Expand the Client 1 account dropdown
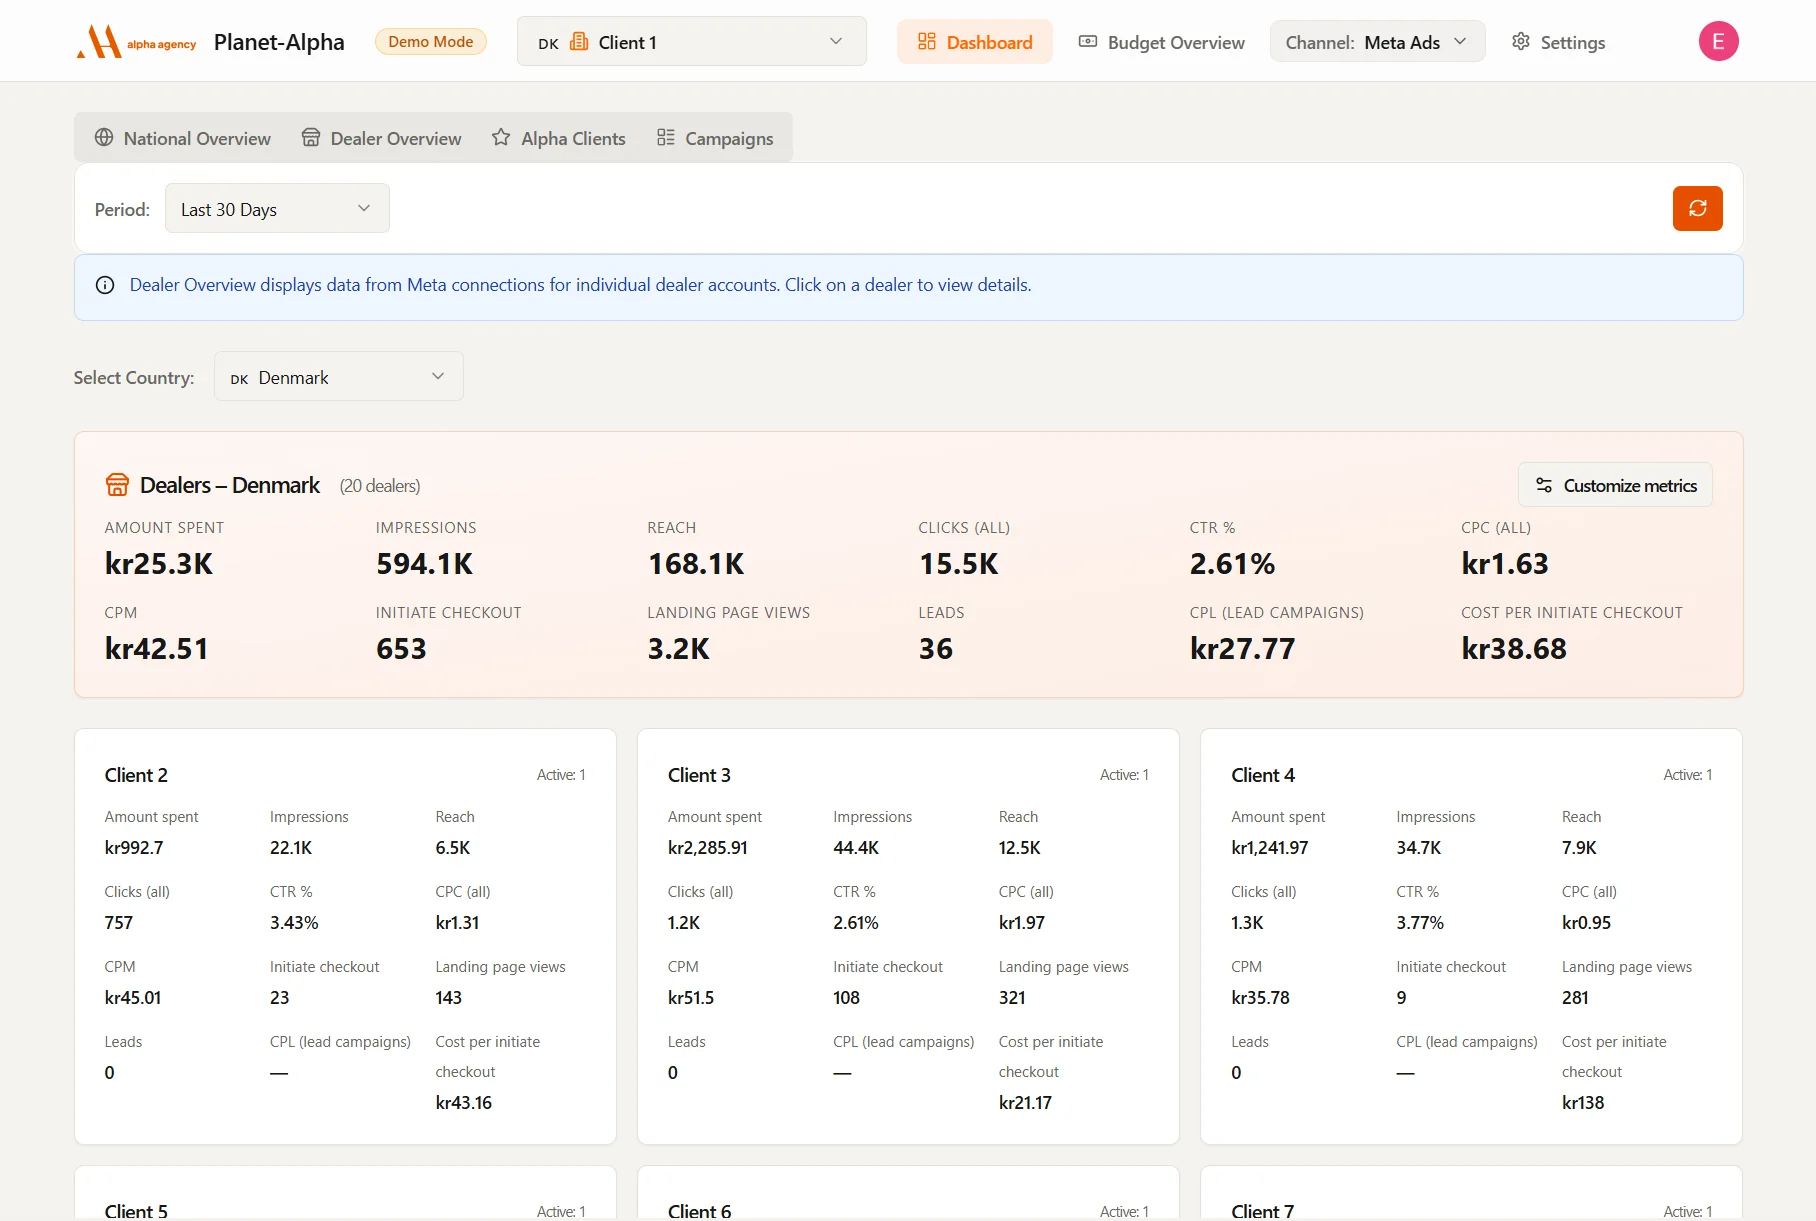Screen dimensions: 1816x1221 [692, 42]
